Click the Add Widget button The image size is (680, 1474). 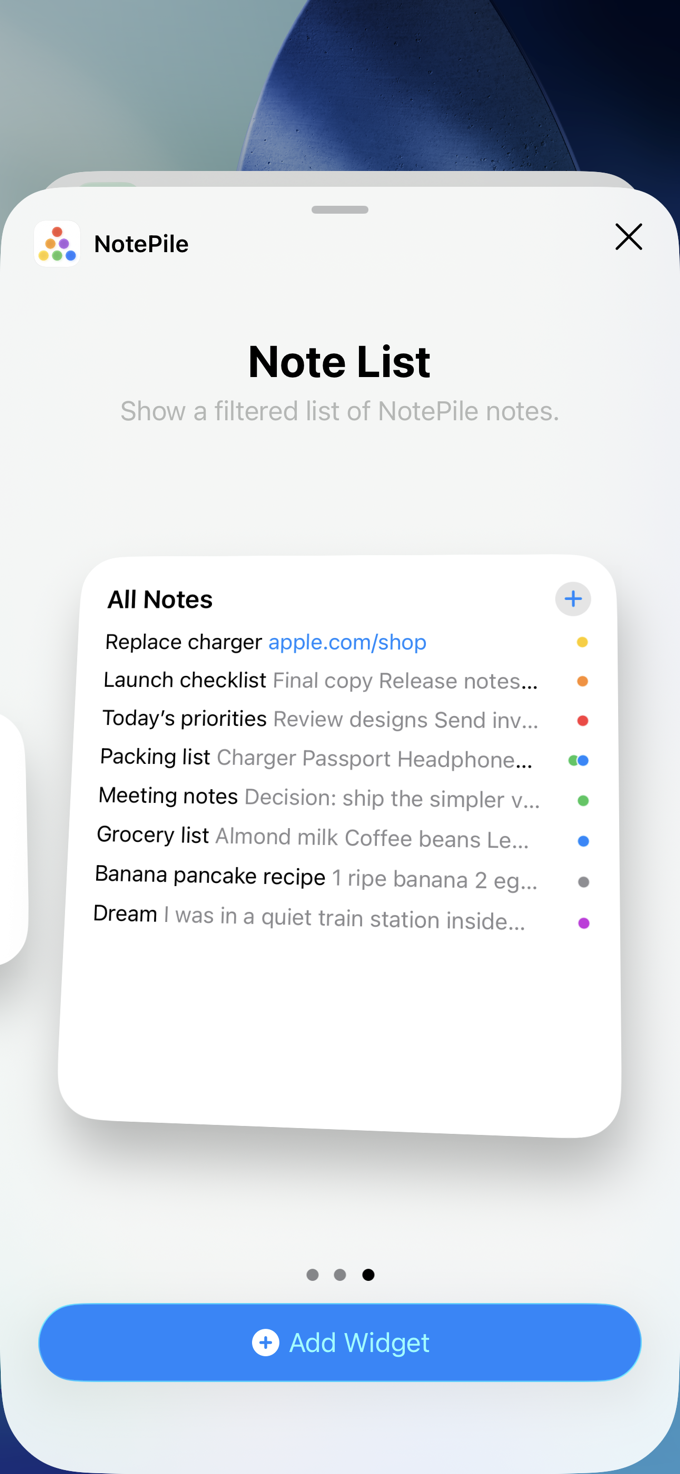[340, 1342]
